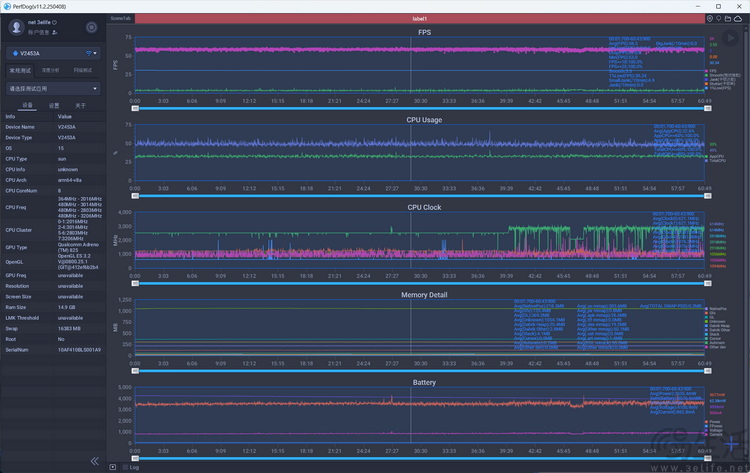Open the menu icon beside the username
Screen dimensions: 750x473
pos(92,27)
